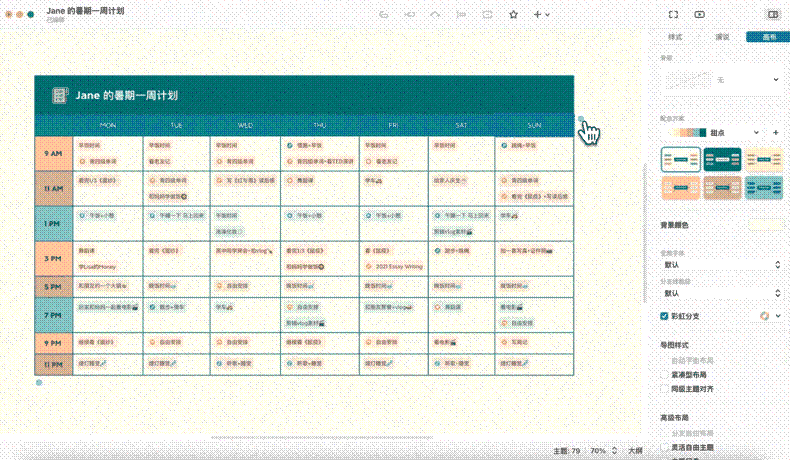
Task: Click the 背景颜色 color swatch
Action: tap(765, 224)
